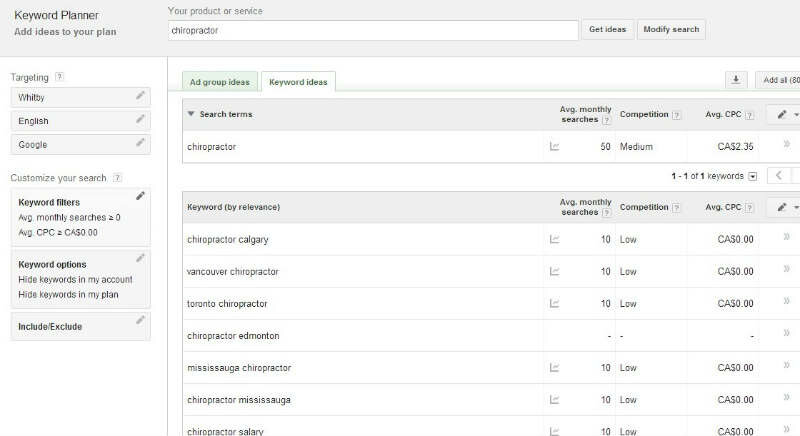Add vancouver chiropractor to plan
The image size is (800, 436).
coord(787,269)
